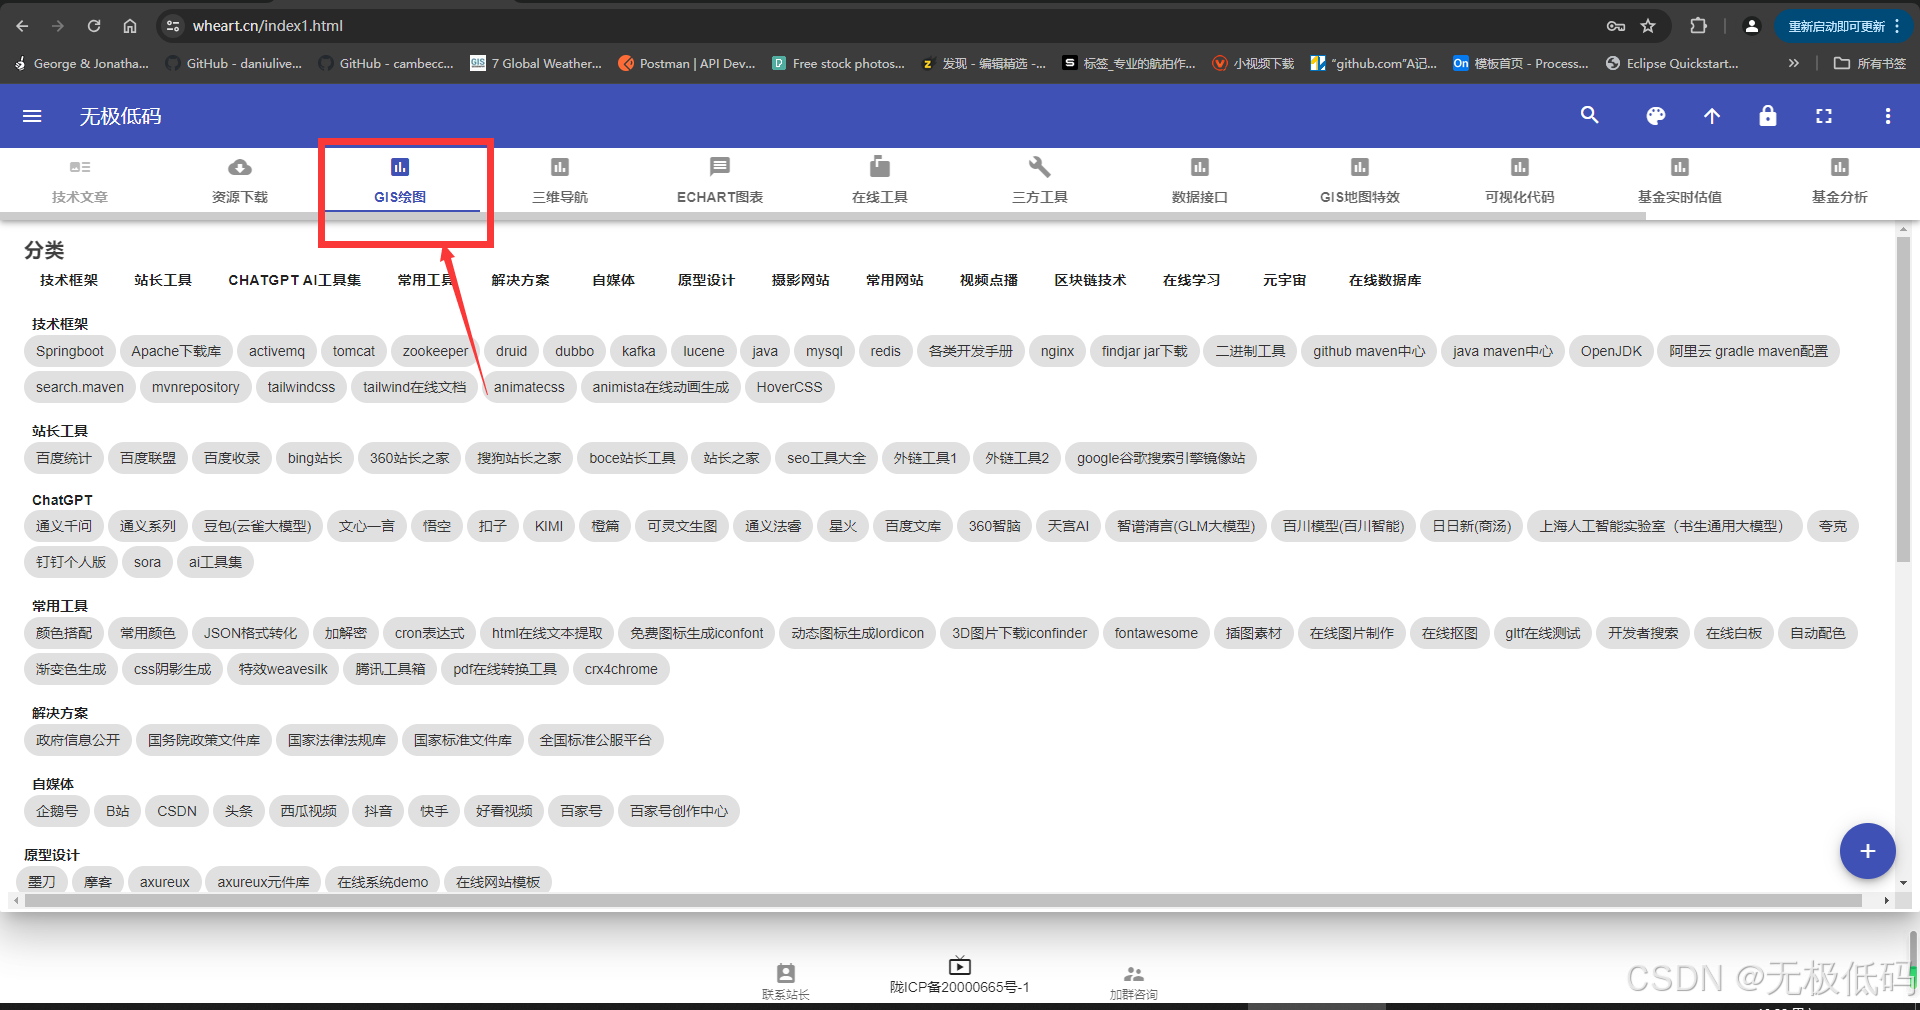Bookmark the page with the star icon
Screen dimensions: 1920x1010
pyautogui.click(x=1648, y=26)
